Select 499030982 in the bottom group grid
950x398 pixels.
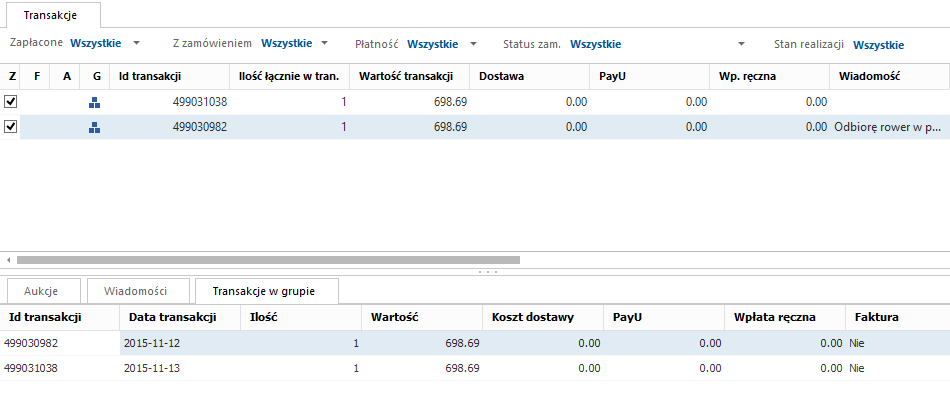pyautogui.click(x=60, y=343)
